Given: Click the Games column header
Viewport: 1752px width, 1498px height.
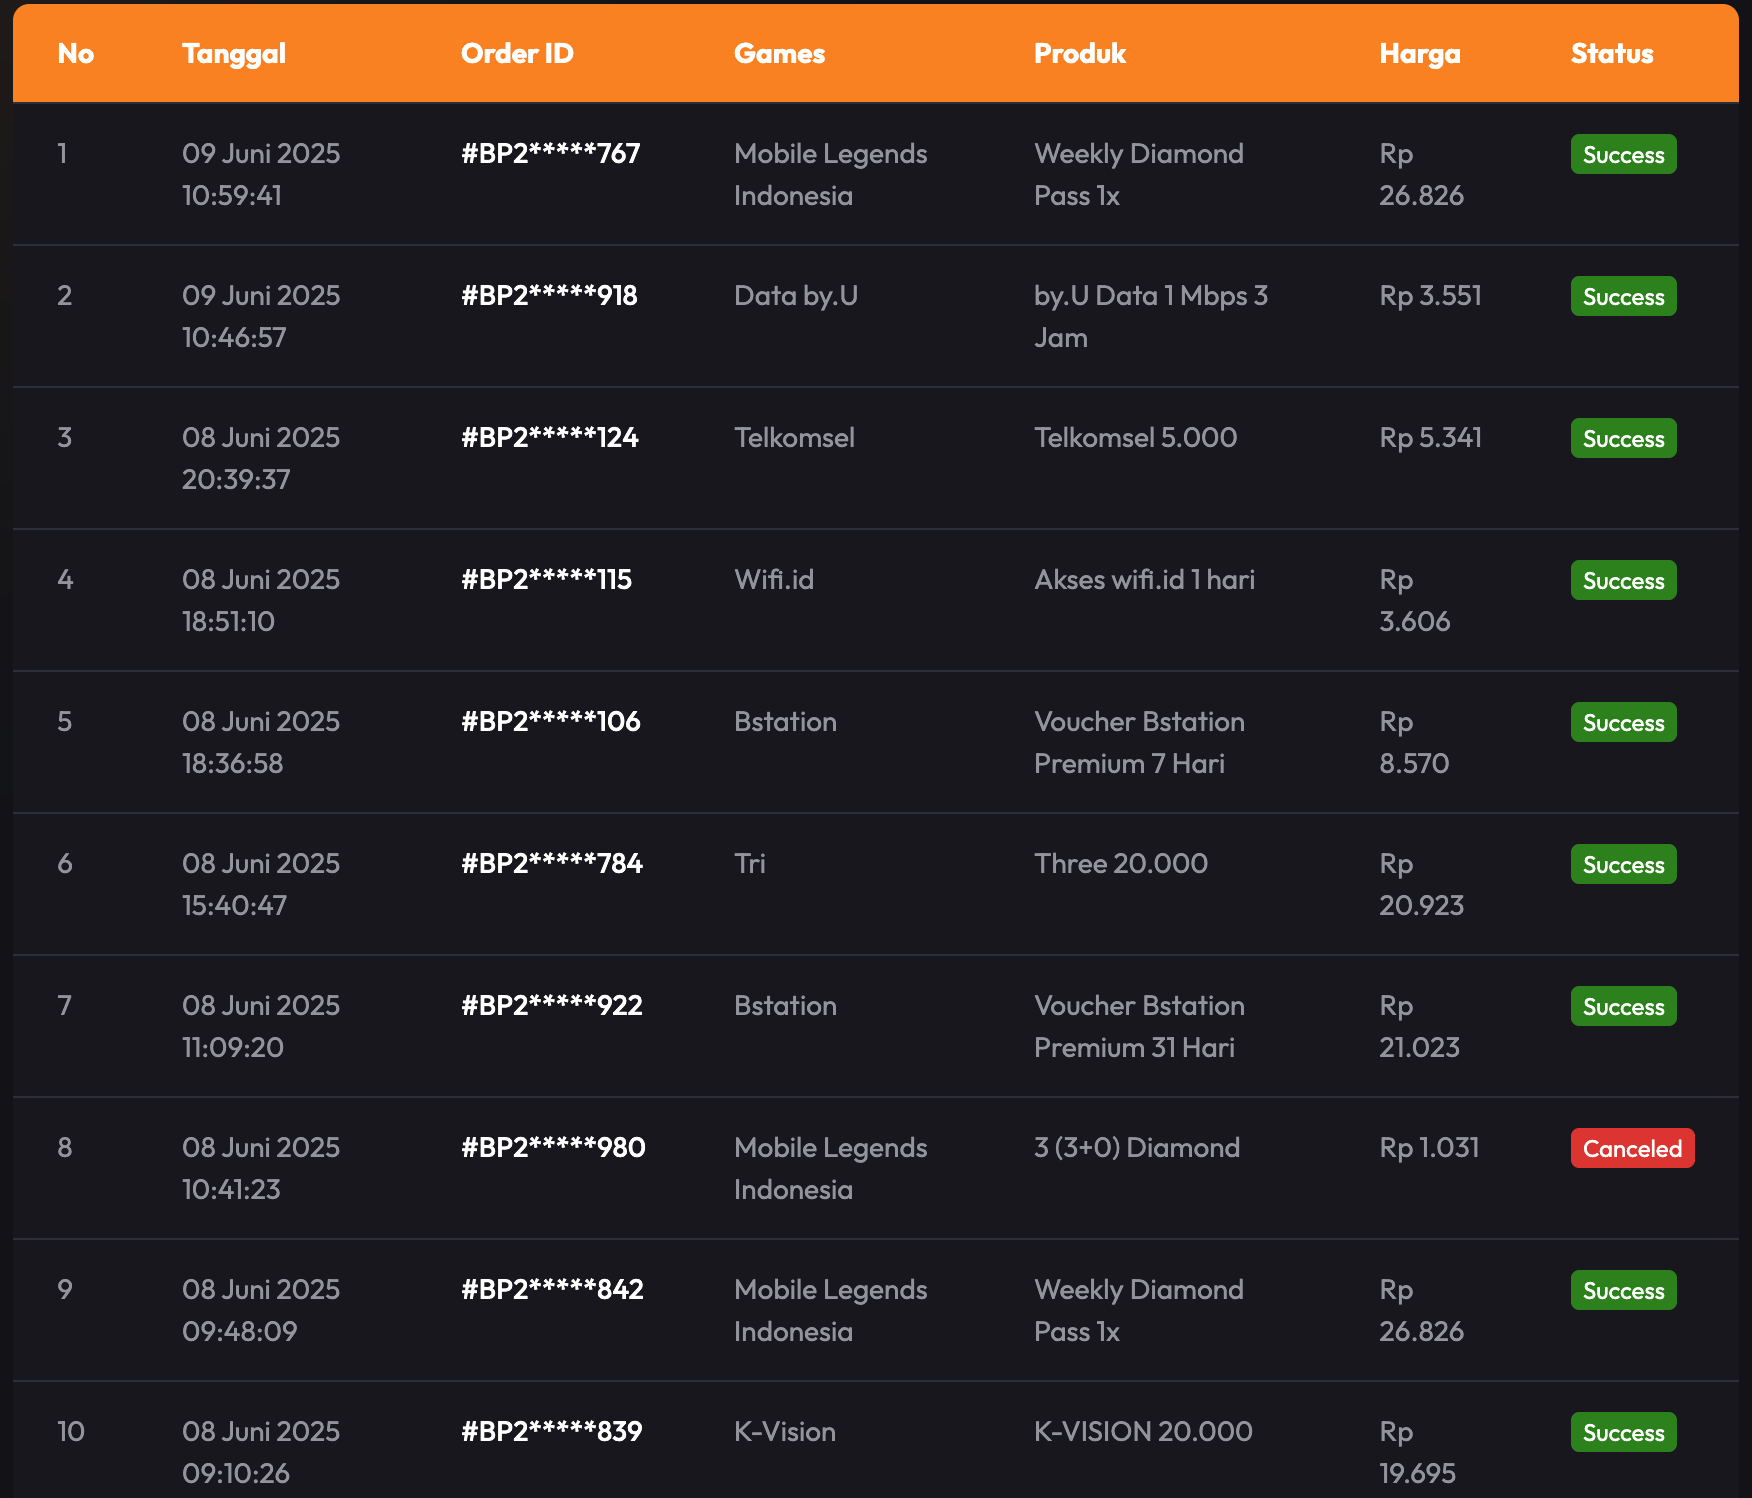Looking at the screenshot, I should tap(779, 54).
